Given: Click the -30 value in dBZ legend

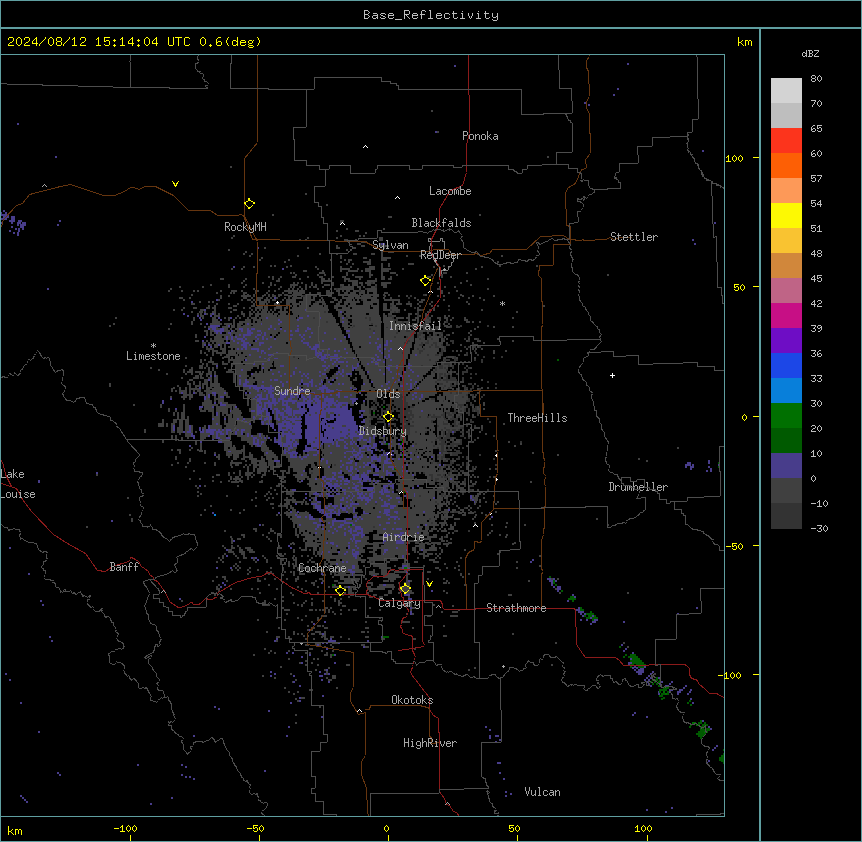Looking at the screenshot, I should tap(819, 529).
